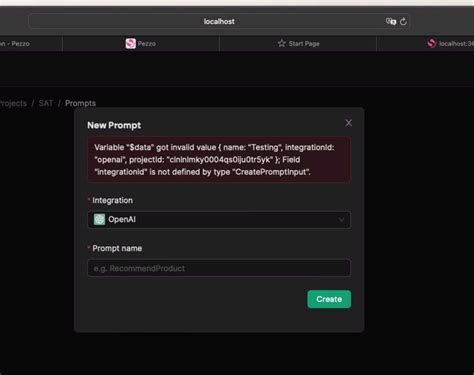Screen dimensions: 474x375
Task: Click the red error message about CreatePromptInput
Action: pyautogui.click(x=219, y=160)
